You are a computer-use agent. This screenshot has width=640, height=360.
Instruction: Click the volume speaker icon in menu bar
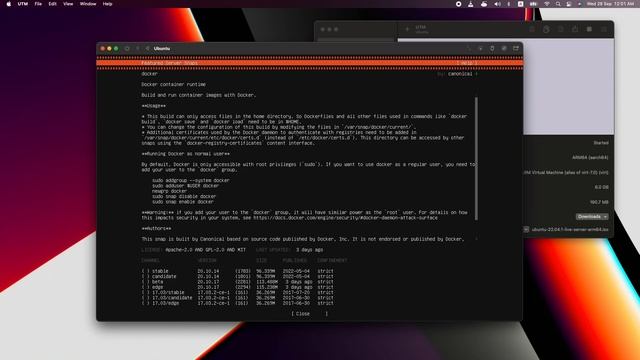497,4
